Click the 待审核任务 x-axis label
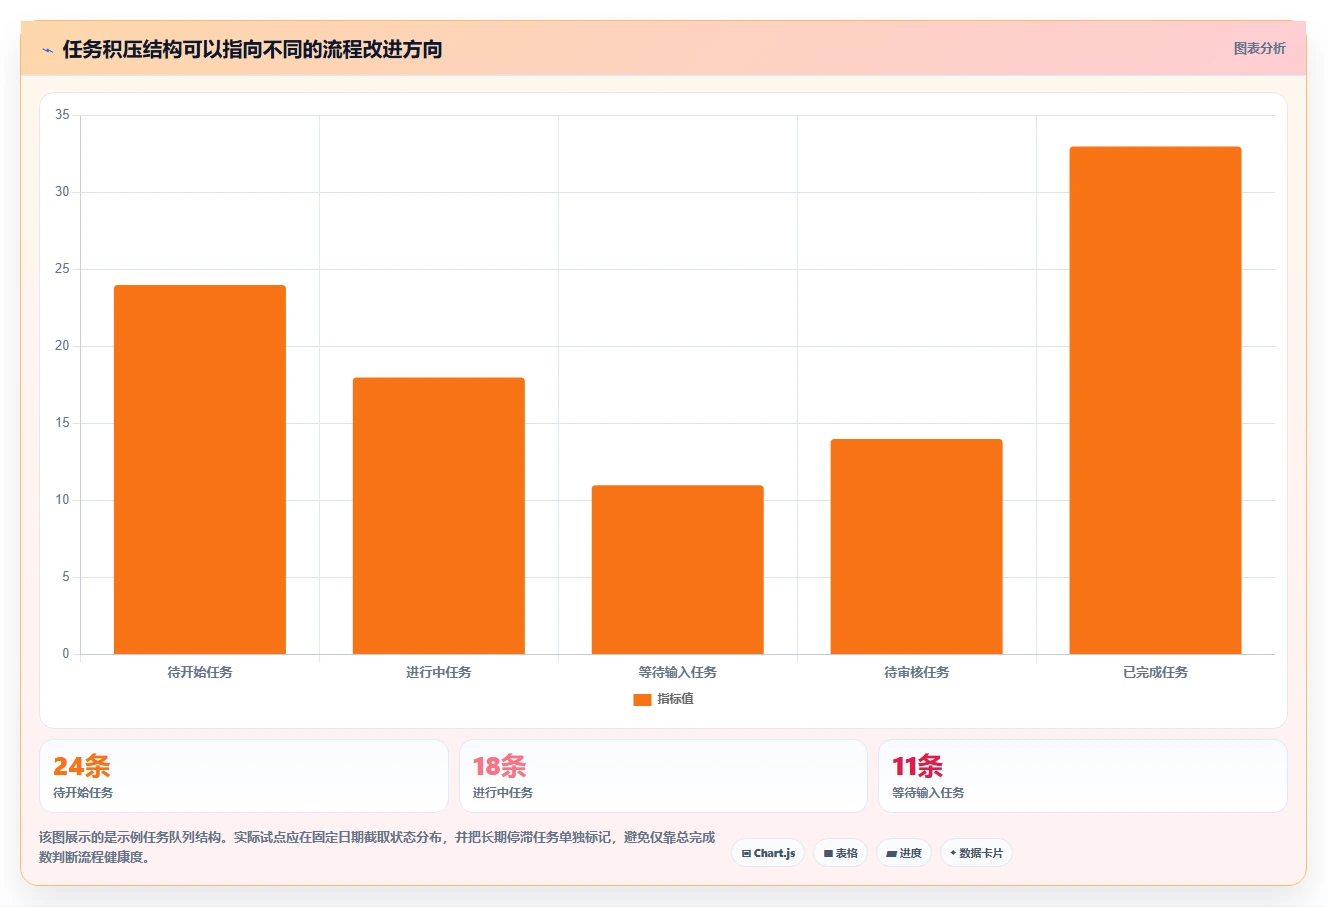The width and height of the screenshot is (1327, 907). tap(917, 673)
